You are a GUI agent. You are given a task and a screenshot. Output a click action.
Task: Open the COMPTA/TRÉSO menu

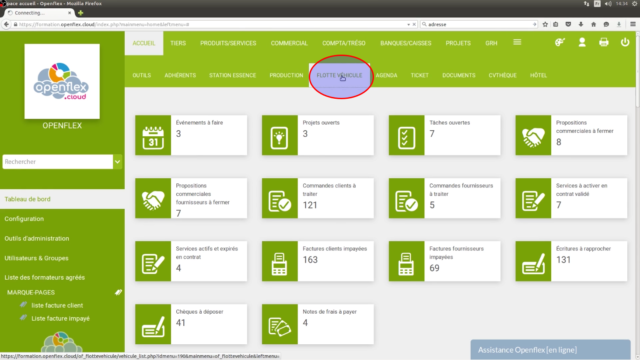344,43
